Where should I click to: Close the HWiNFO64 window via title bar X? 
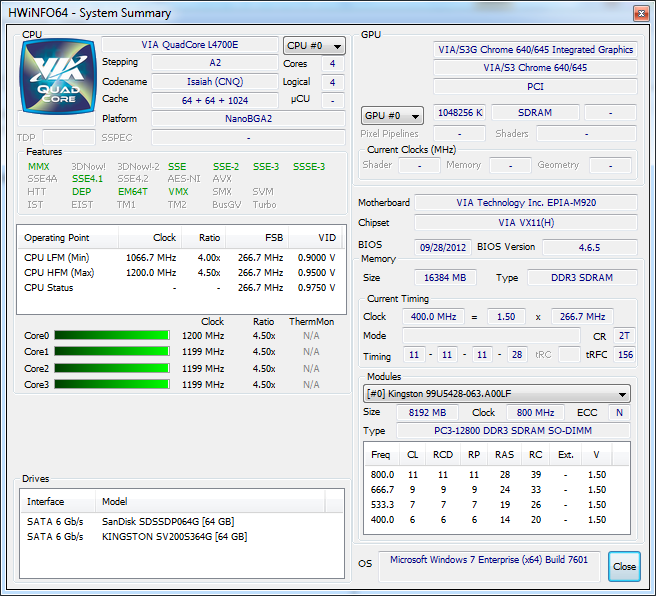pos(641,13)
